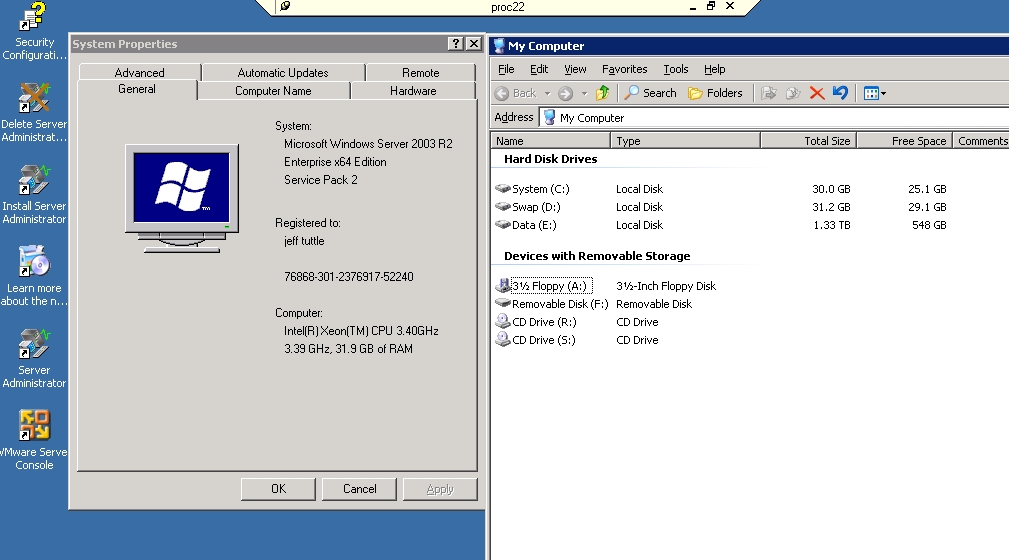Open the Favorites menu

pos(624,69)
